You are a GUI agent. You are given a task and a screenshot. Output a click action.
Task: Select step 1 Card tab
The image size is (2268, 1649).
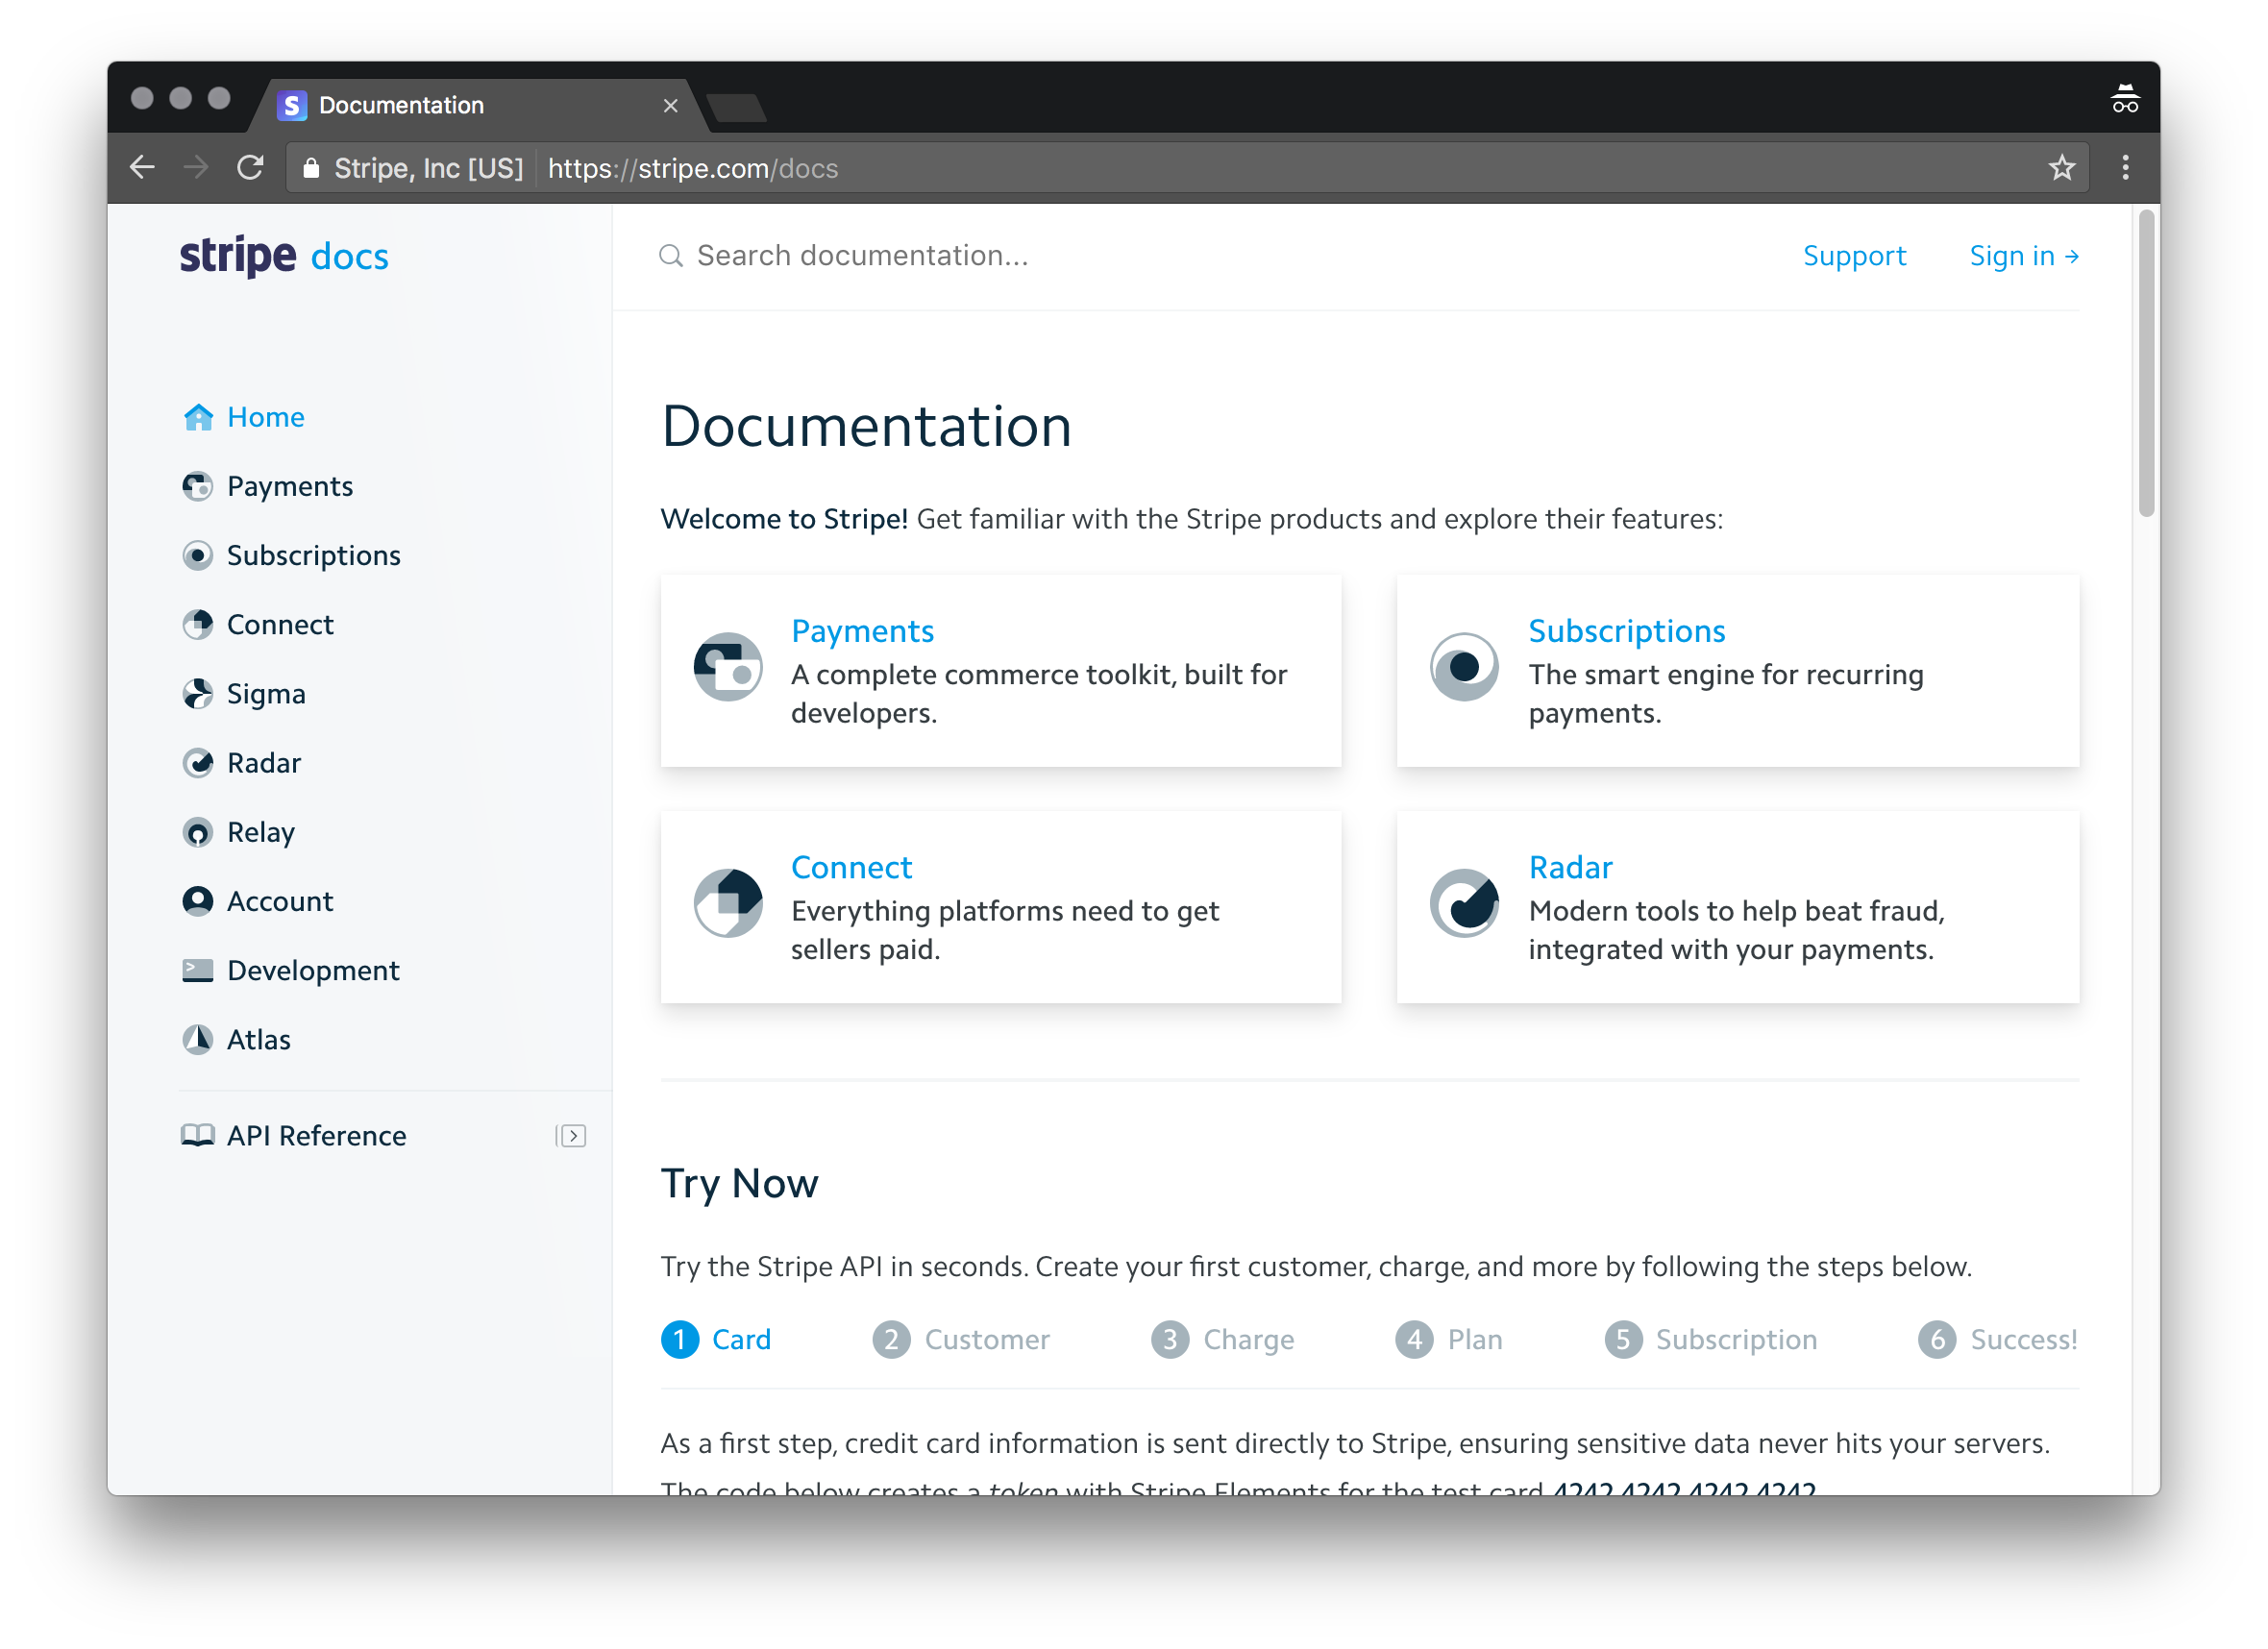pos(716,1339)
